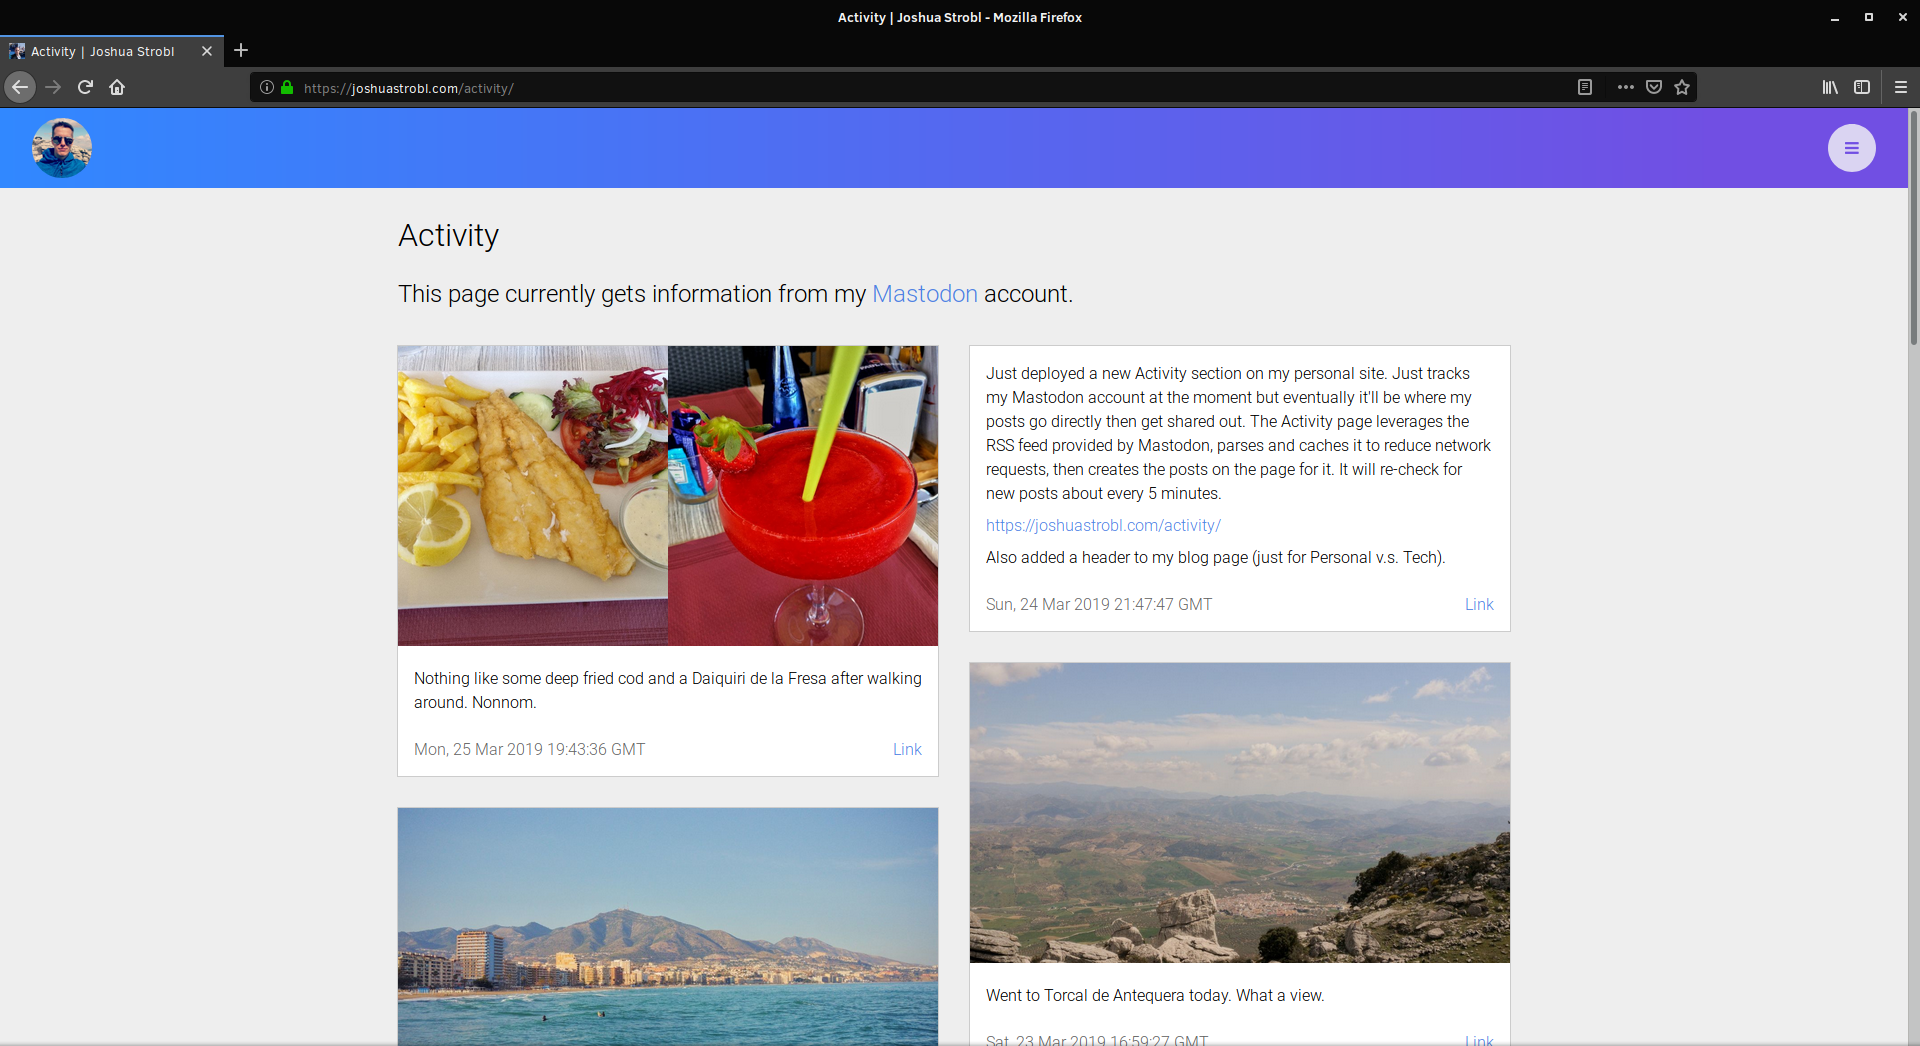1920x1046 pixels.
Task: Show site information icon in address bar
Action: (x=267, y=87)
